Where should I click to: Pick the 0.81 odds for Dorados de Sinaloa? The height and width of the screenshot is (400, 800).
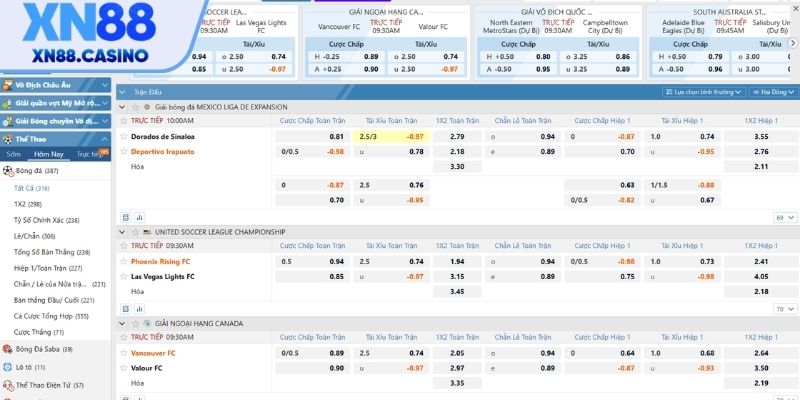337,136
